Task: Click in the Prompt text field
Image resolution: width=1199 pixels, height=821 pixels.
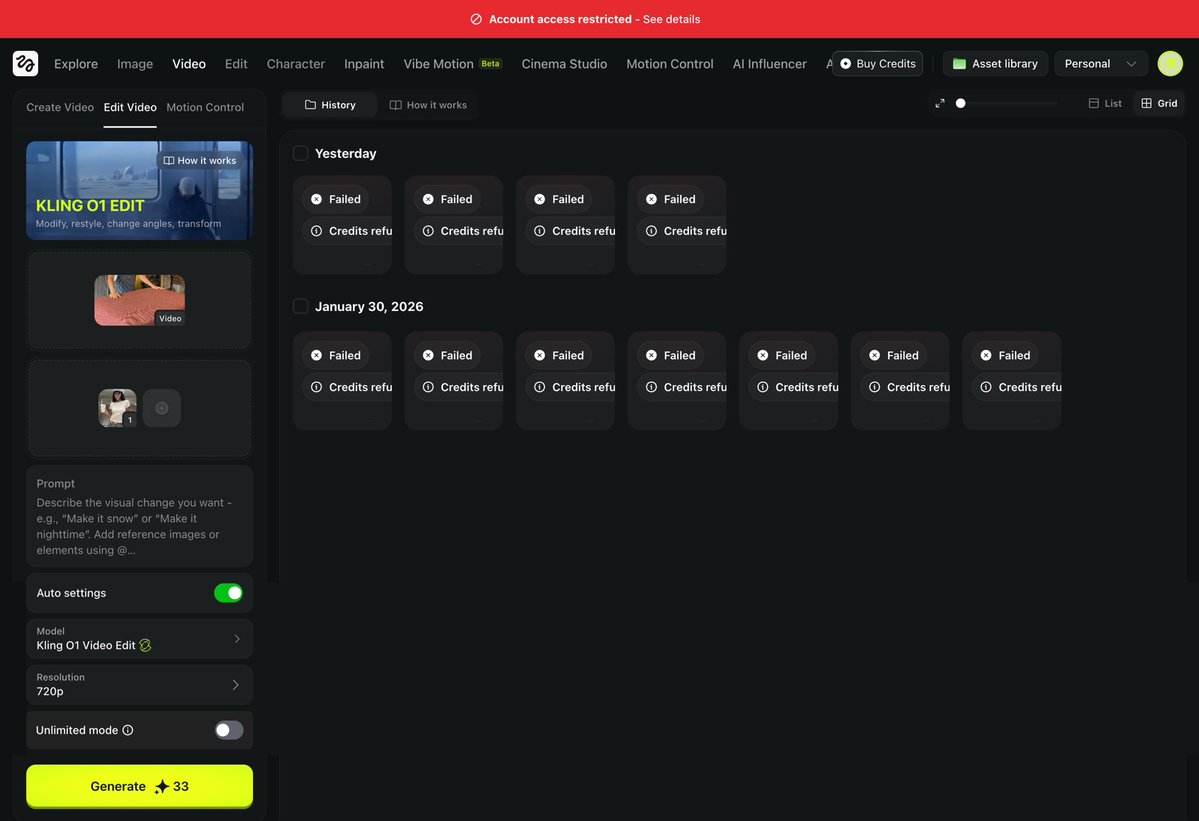Action: pyautogui.click(x=139, y=516)
